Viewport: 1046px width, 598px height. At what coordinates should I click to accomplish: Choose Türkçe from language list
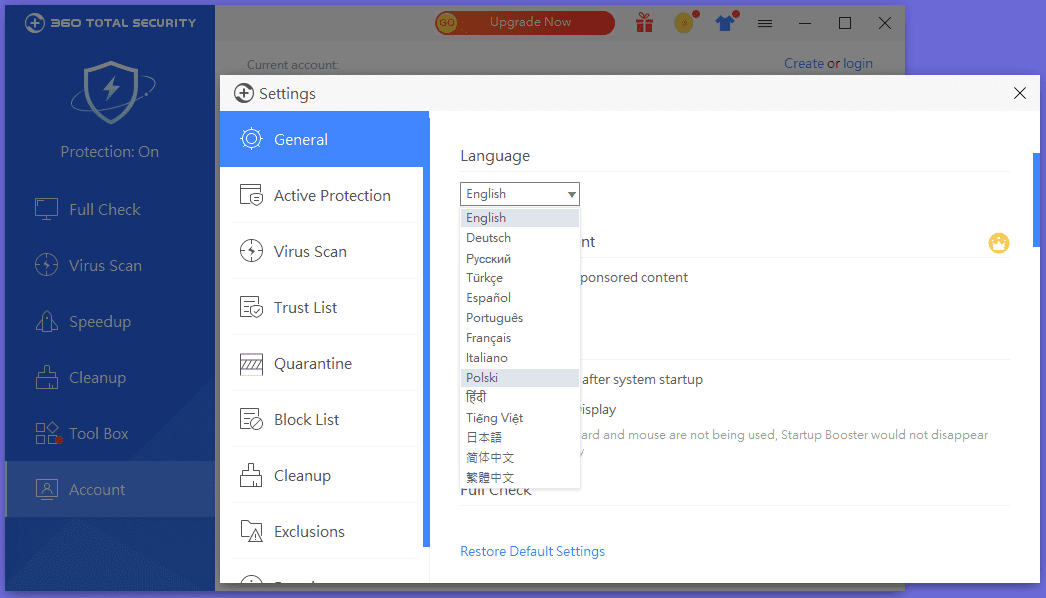point(520,278)
